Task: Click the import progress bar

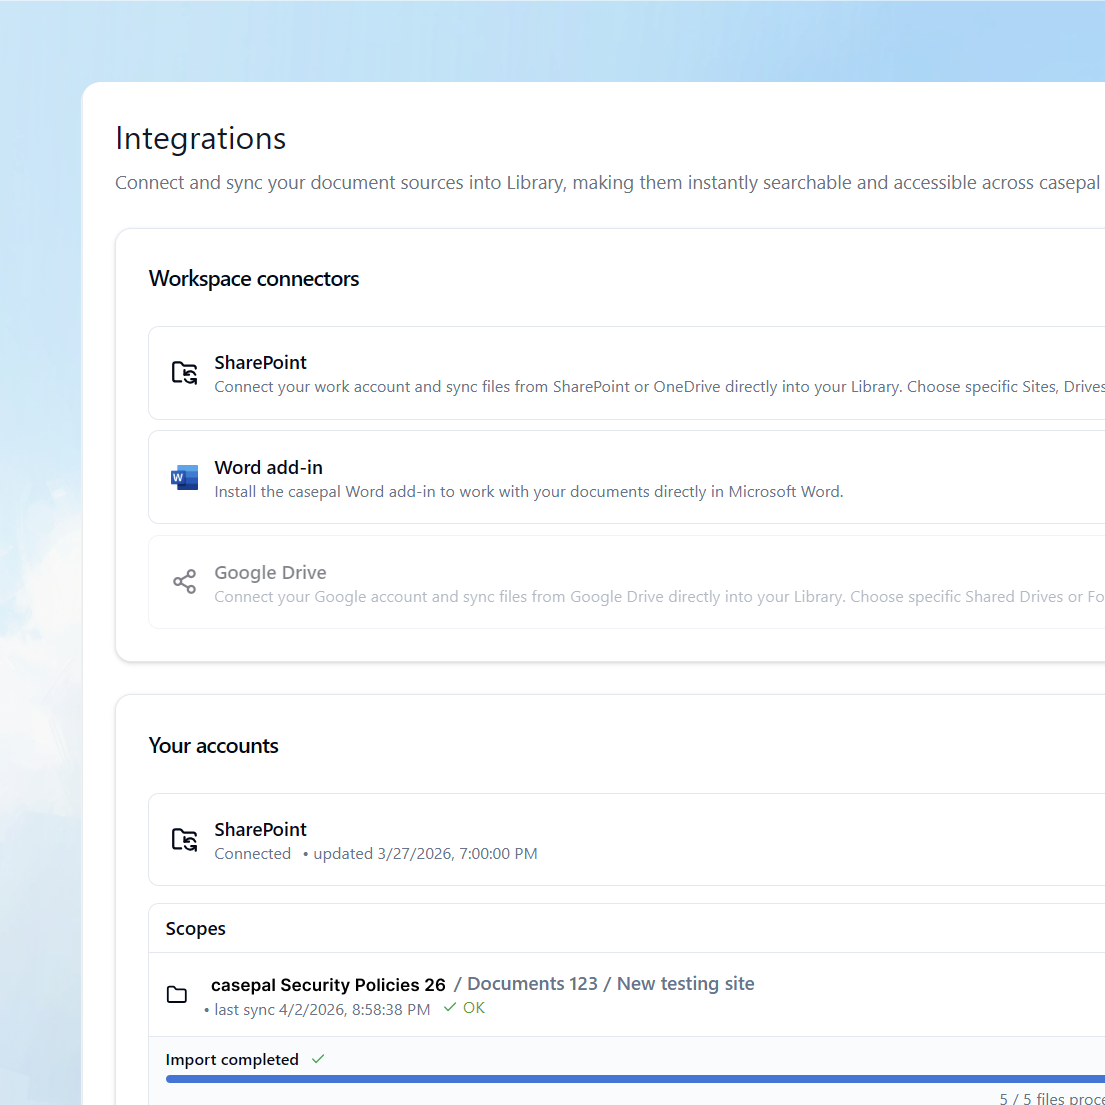Action: [x=635, y=1079]
